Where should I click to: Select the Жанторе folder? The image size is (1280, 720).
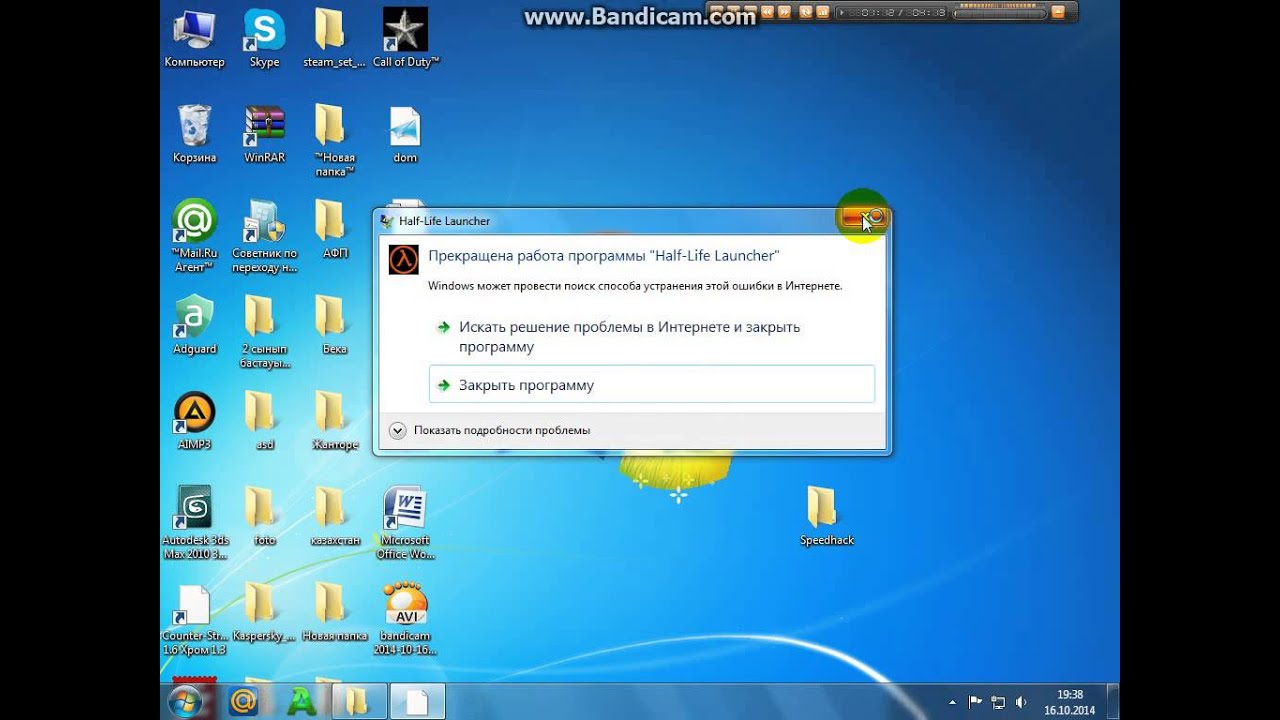(334, 421)
